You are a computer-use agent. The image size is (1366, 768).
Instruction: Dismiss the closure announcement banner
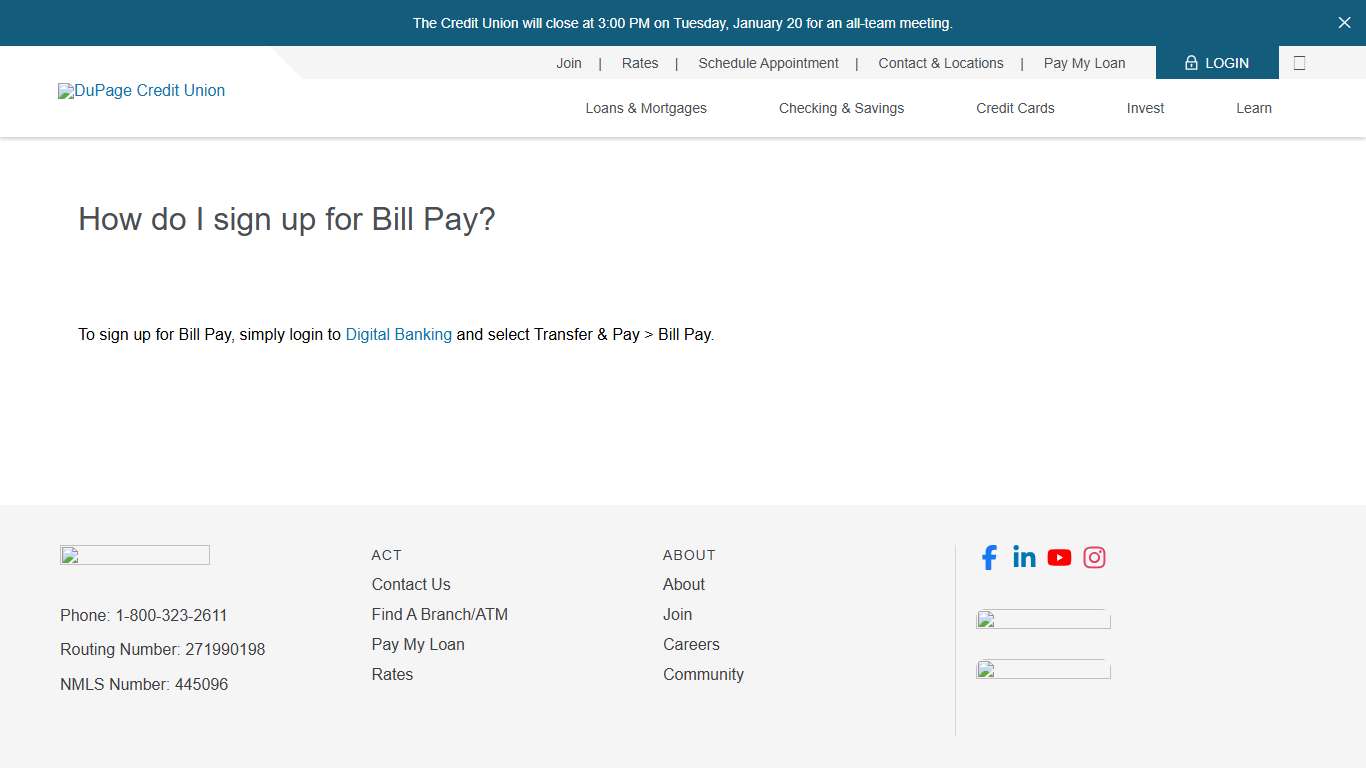pos(1344,22)
